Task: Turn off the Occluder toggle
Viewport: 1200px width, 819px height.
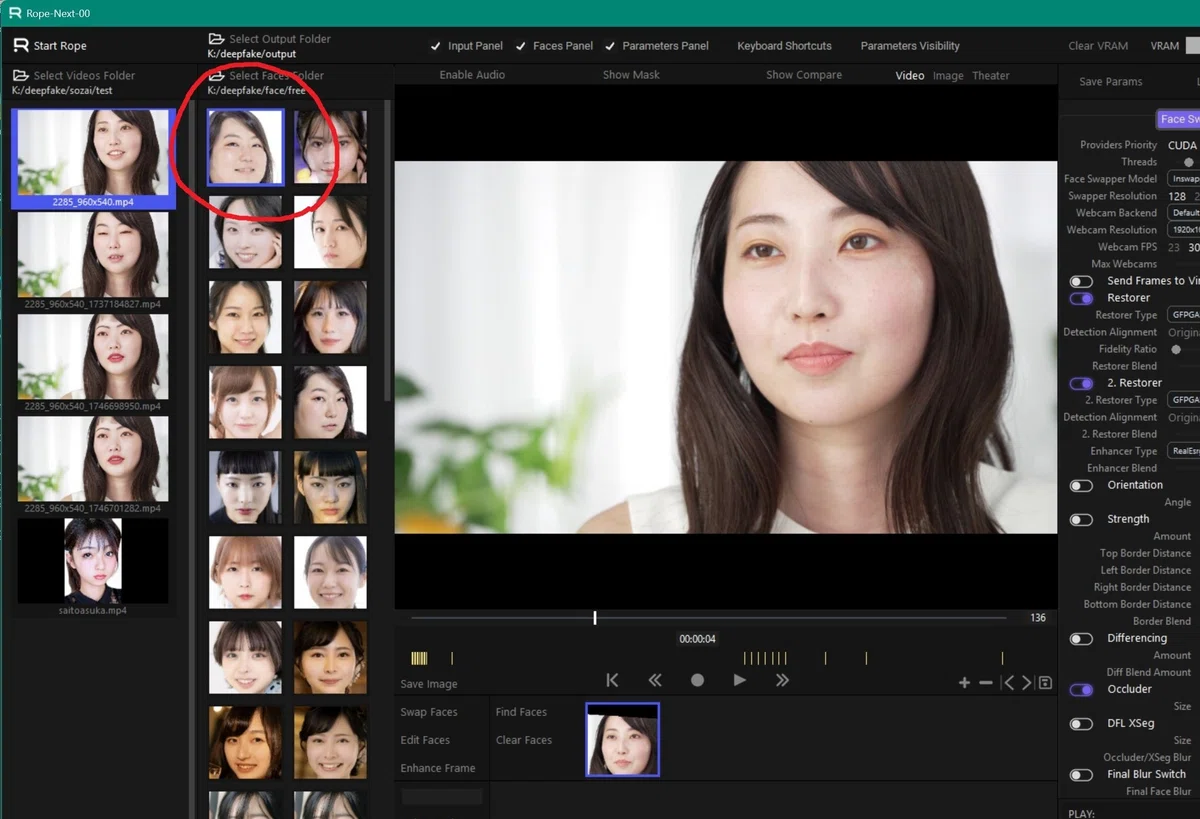Action: point(1081,690)
